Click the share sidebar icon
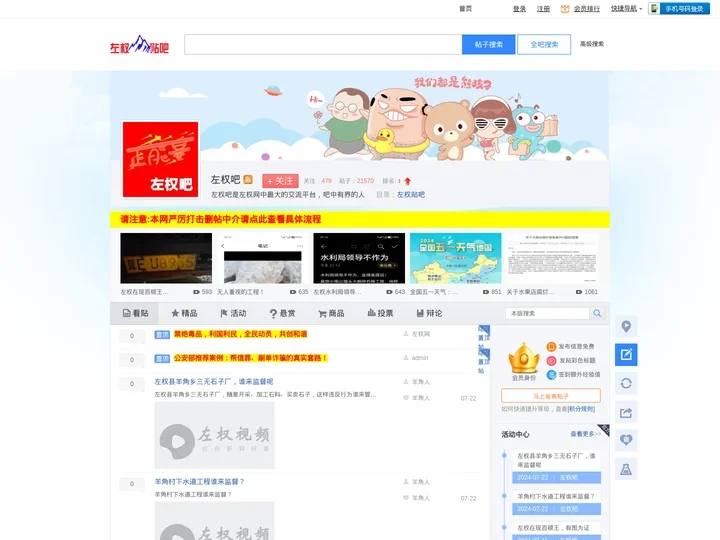Viewport: 720px width, 540px height. click(x=626, y=412)
